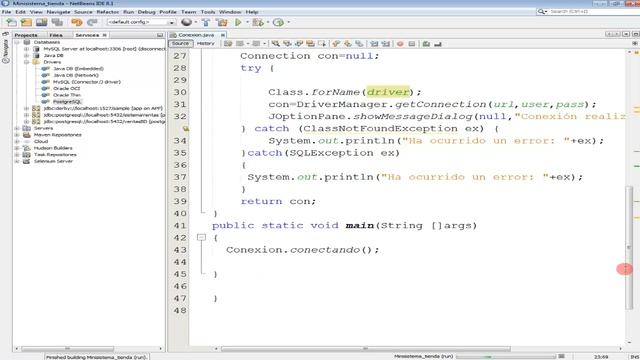Toggle the History view button
Screen dimensions: 640x360
(205, 43)
